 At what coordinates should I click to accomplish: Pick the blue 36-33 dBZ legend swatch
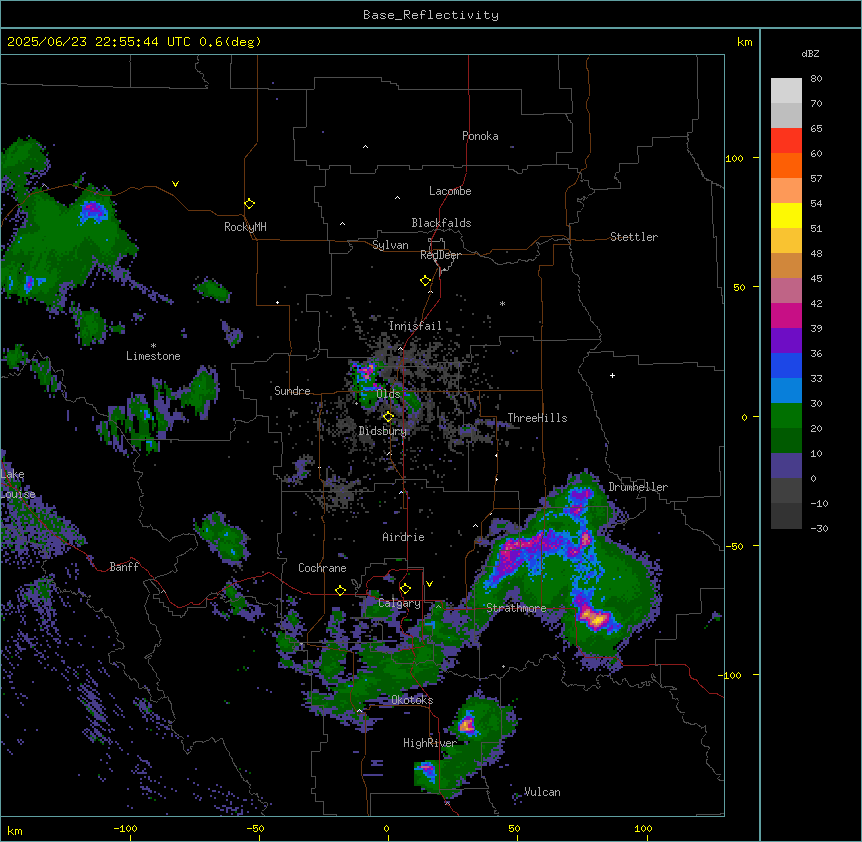786,365
